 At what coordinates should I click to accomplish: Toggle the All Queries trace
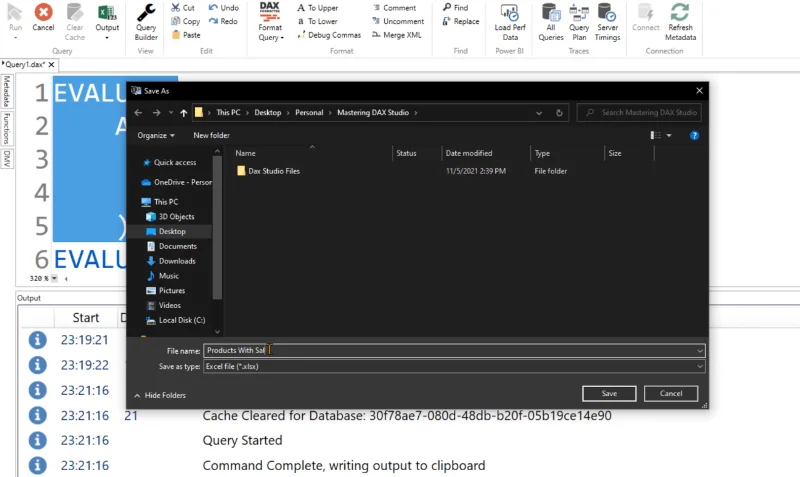(x=551, y=21)
